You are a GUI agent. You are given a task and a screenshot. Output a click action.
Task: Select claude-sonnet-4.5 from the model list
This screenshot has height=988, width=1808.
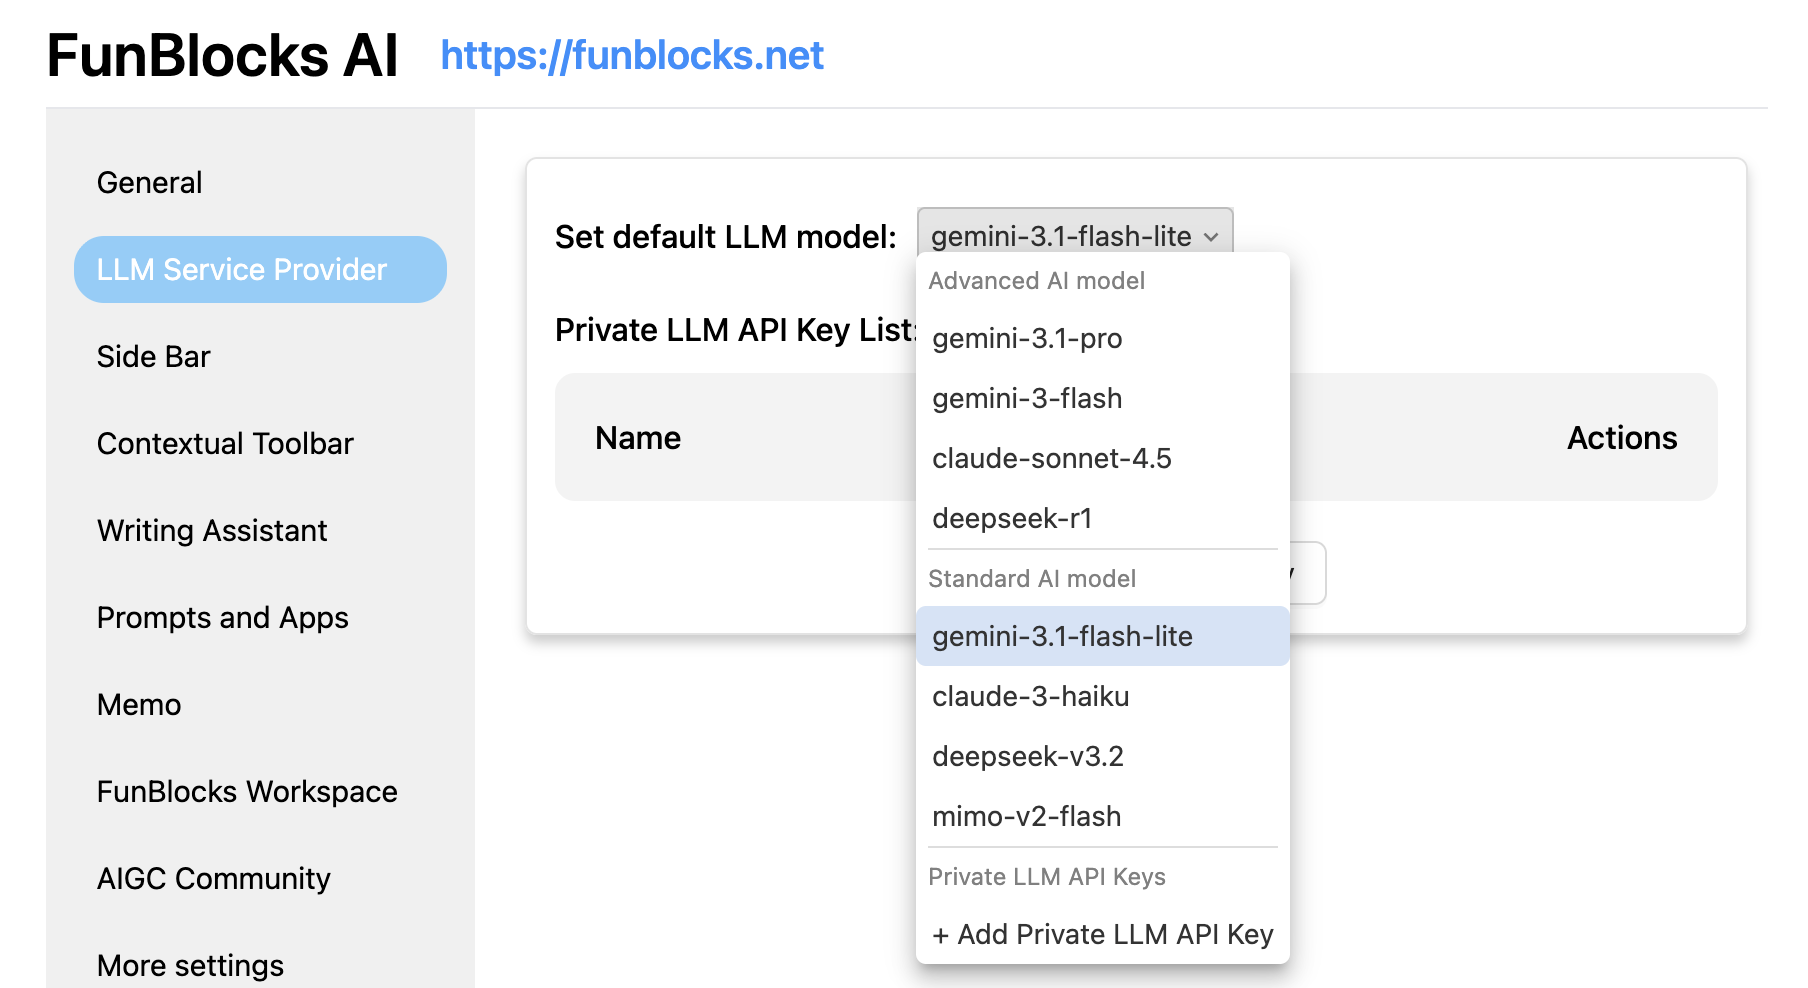tap(1052, 458)
